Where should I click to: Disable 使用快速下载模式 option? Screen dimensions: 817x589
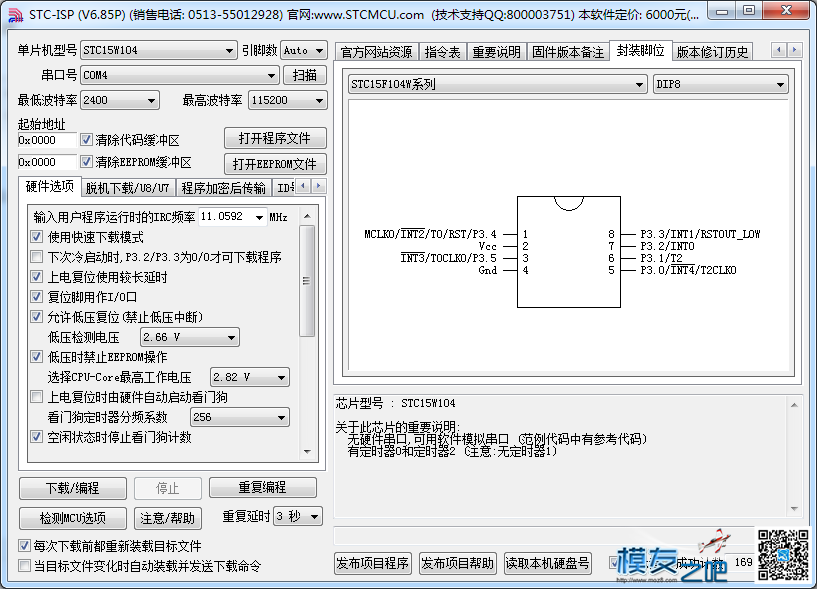point(36,237)
